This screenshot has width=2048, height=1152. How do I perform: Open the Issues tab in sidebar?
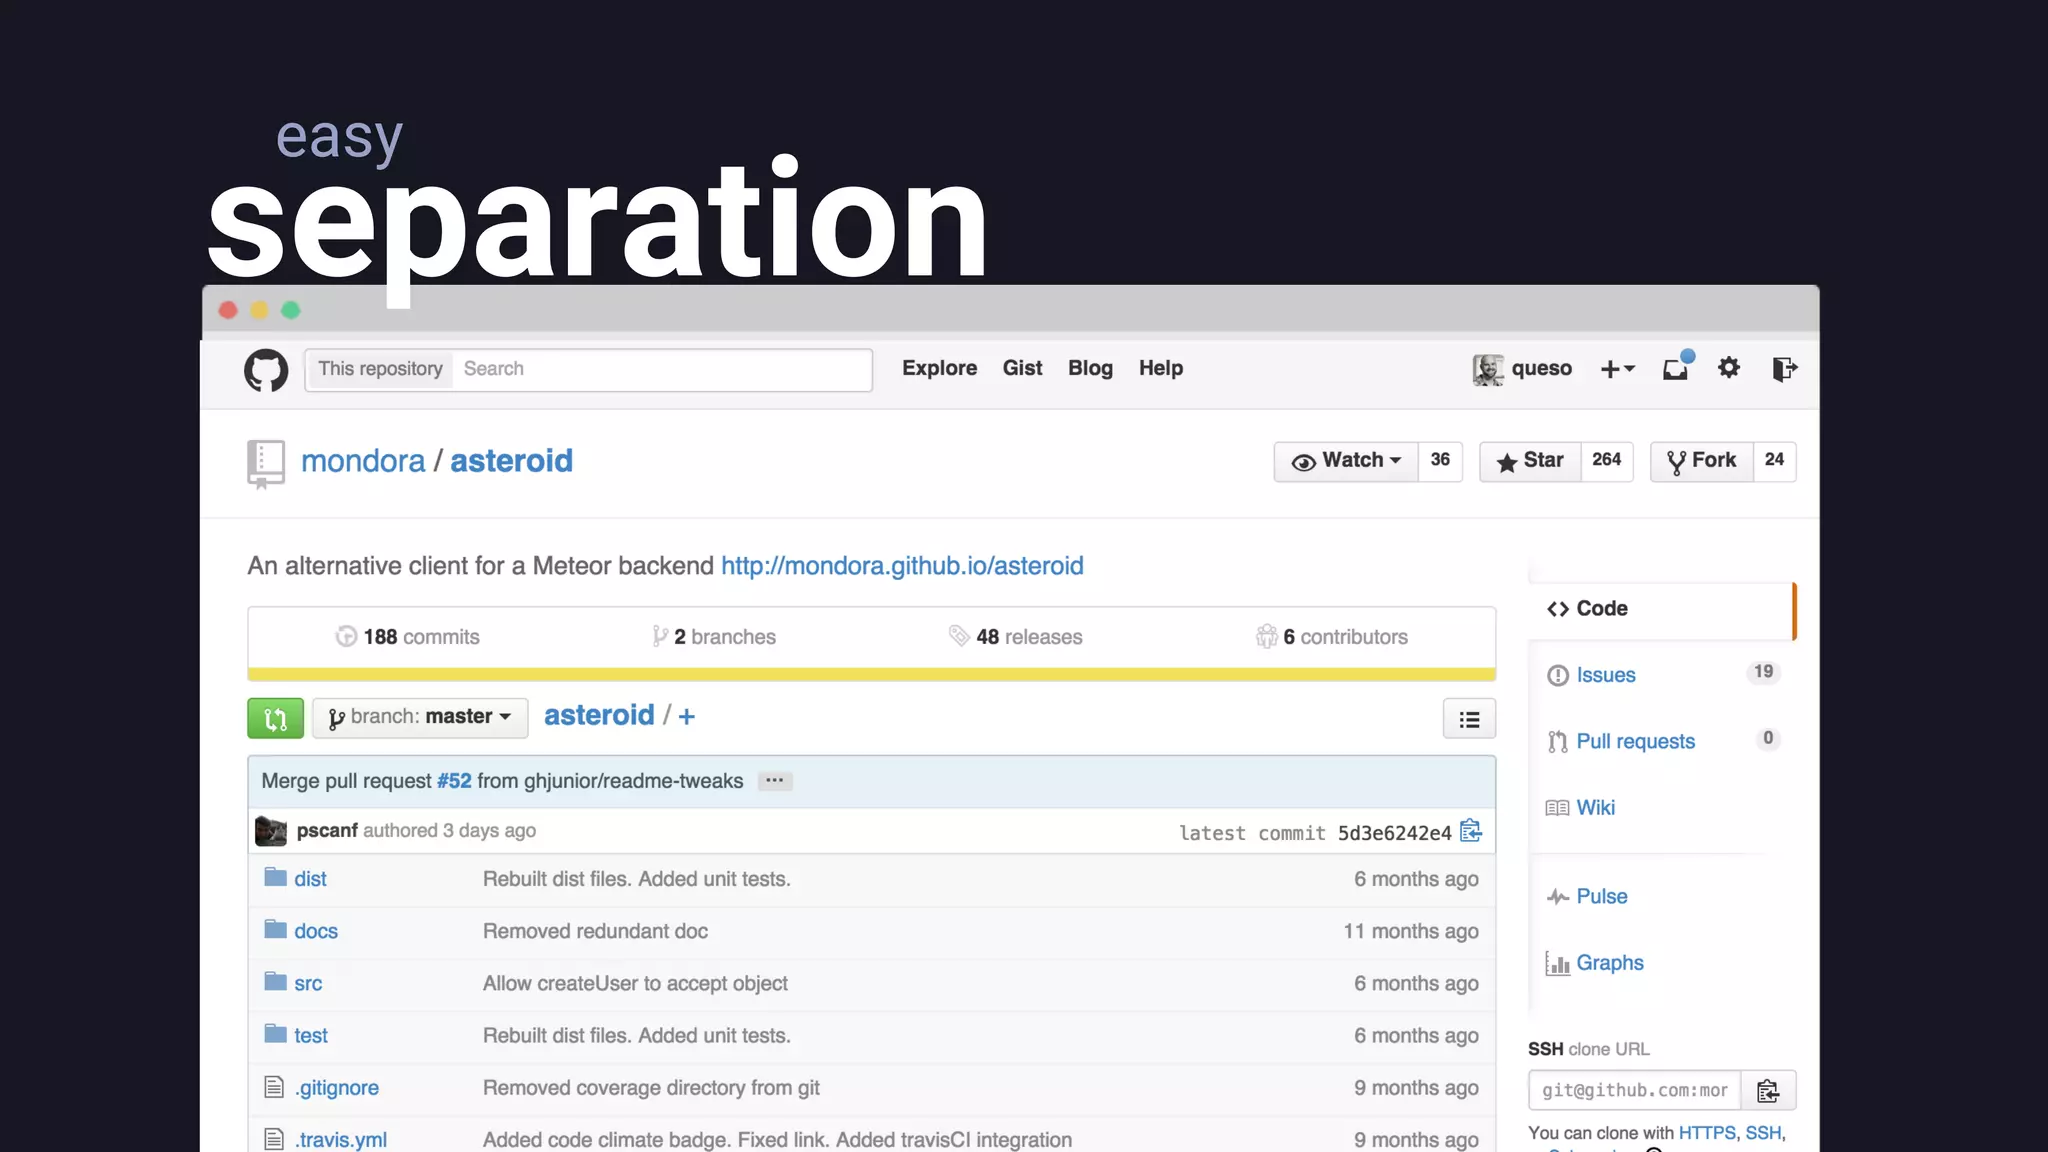click(x=1606, y=675)
